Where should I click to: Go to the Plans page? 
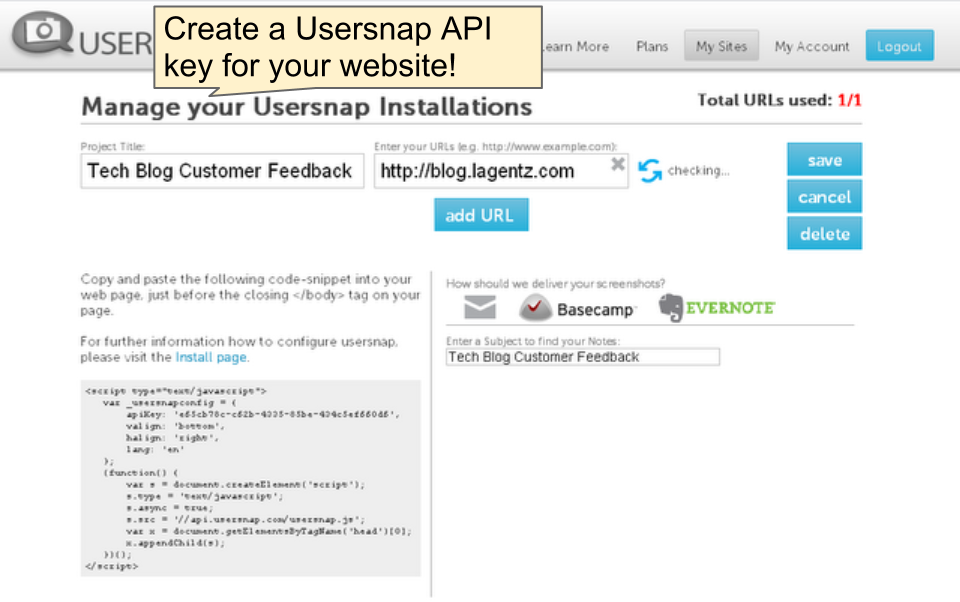coord(652,47)
